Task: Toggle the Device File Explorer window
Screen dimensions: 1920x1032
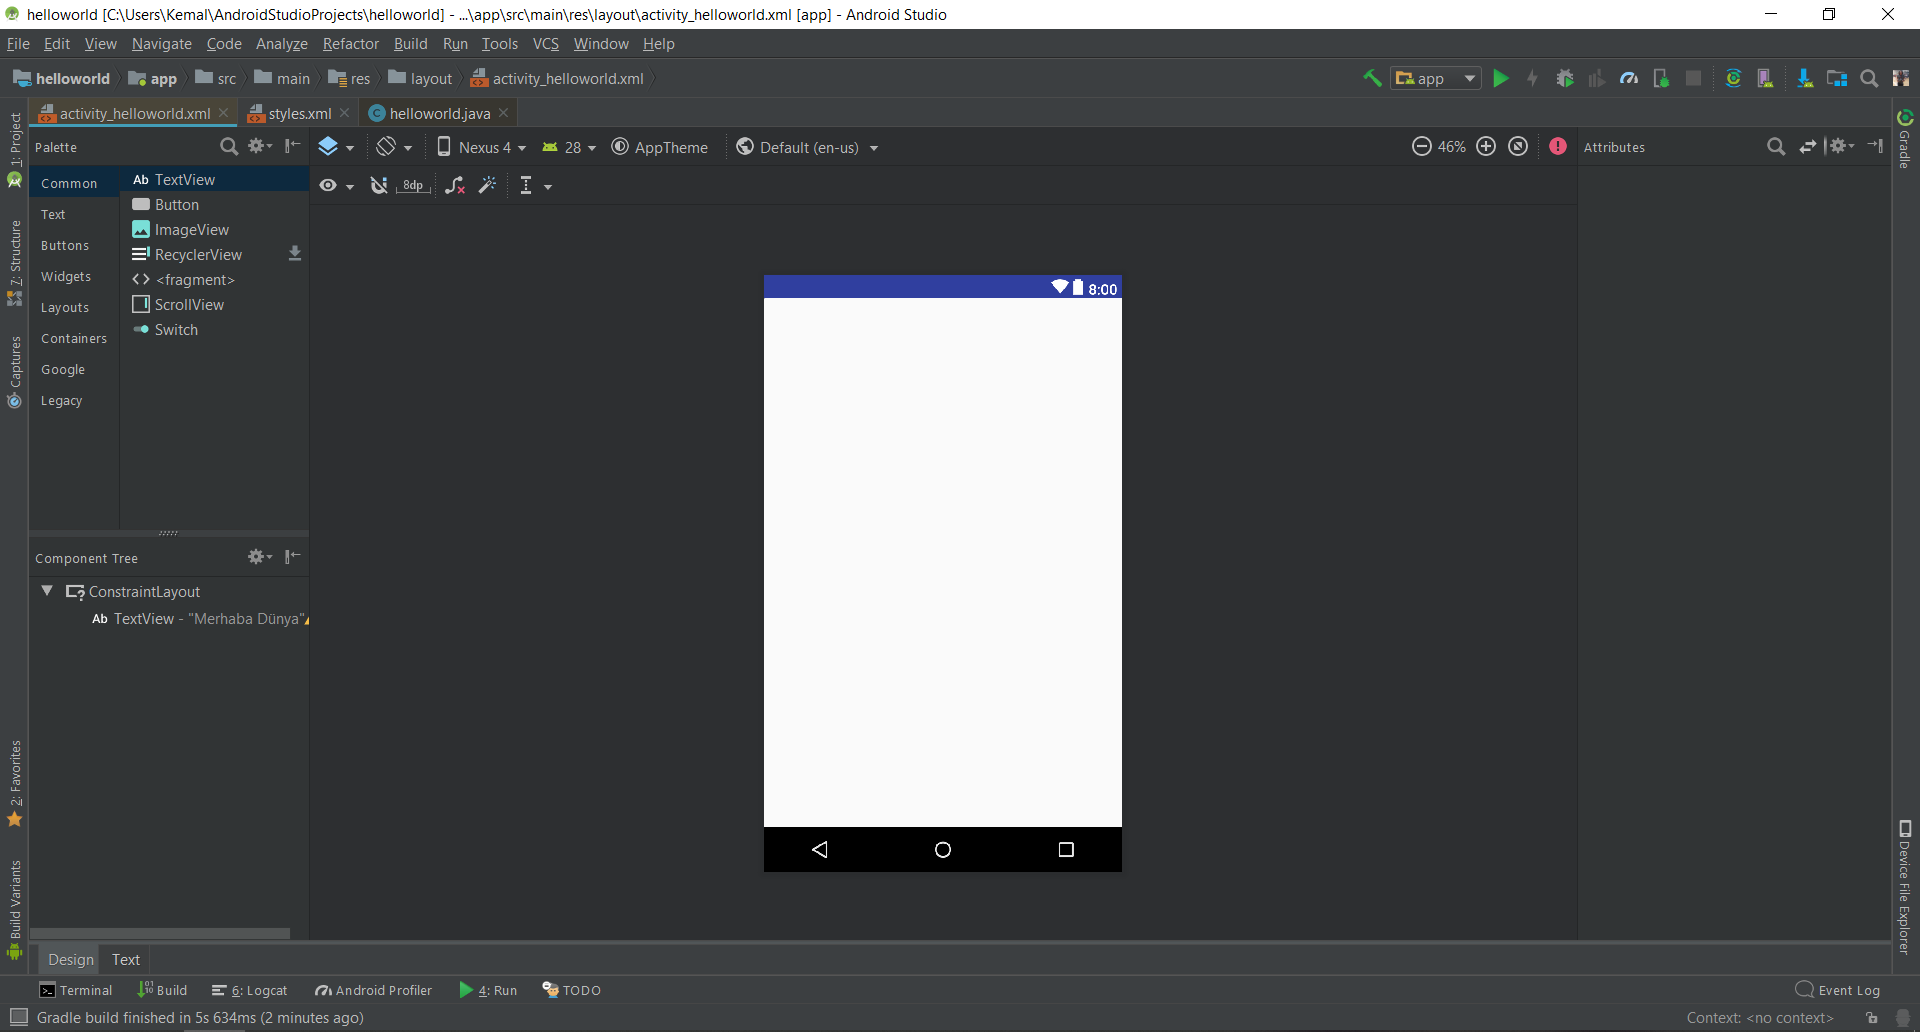Action: [x=1905, y=887]
